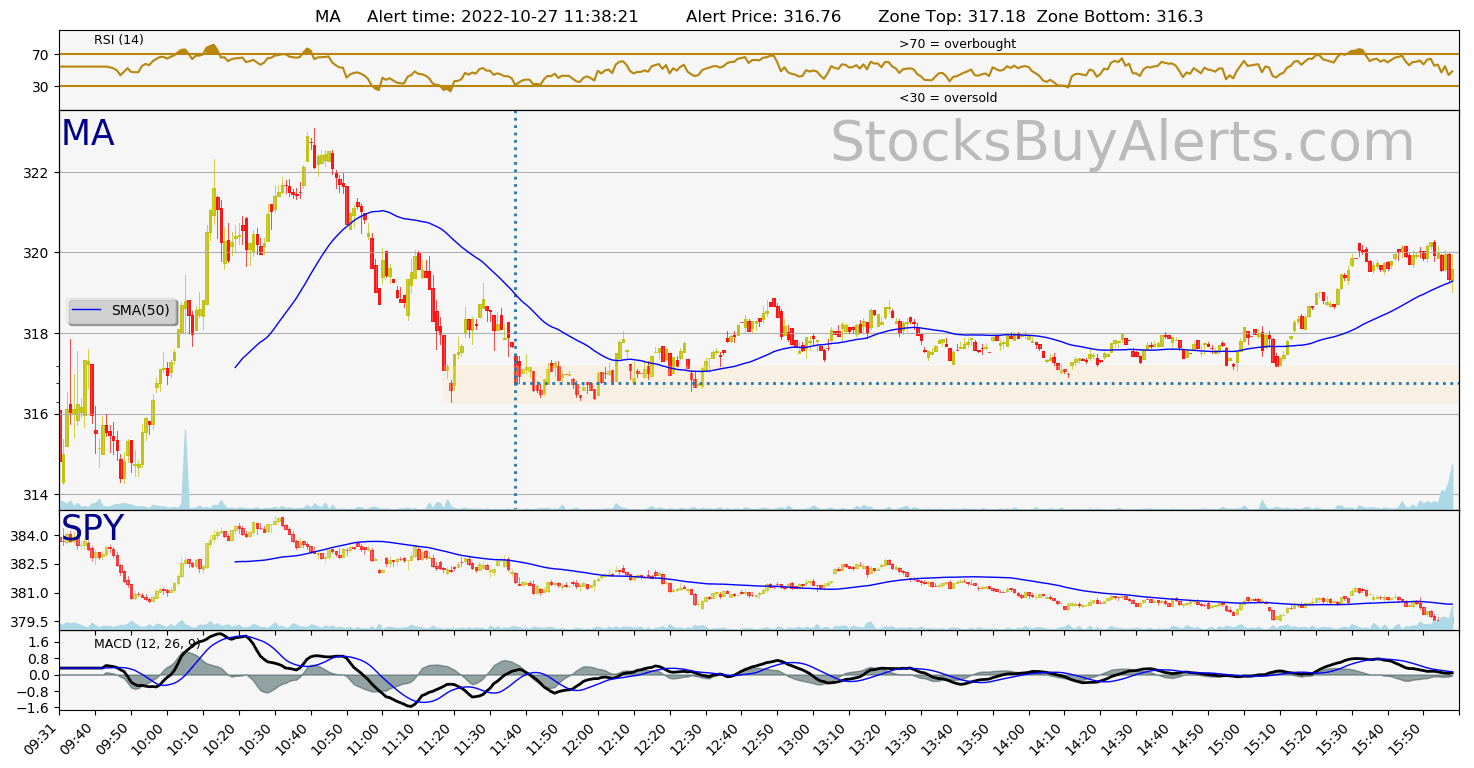
Task: Click the vertical dotted alert time line
Action: click(x=515, y=310)
